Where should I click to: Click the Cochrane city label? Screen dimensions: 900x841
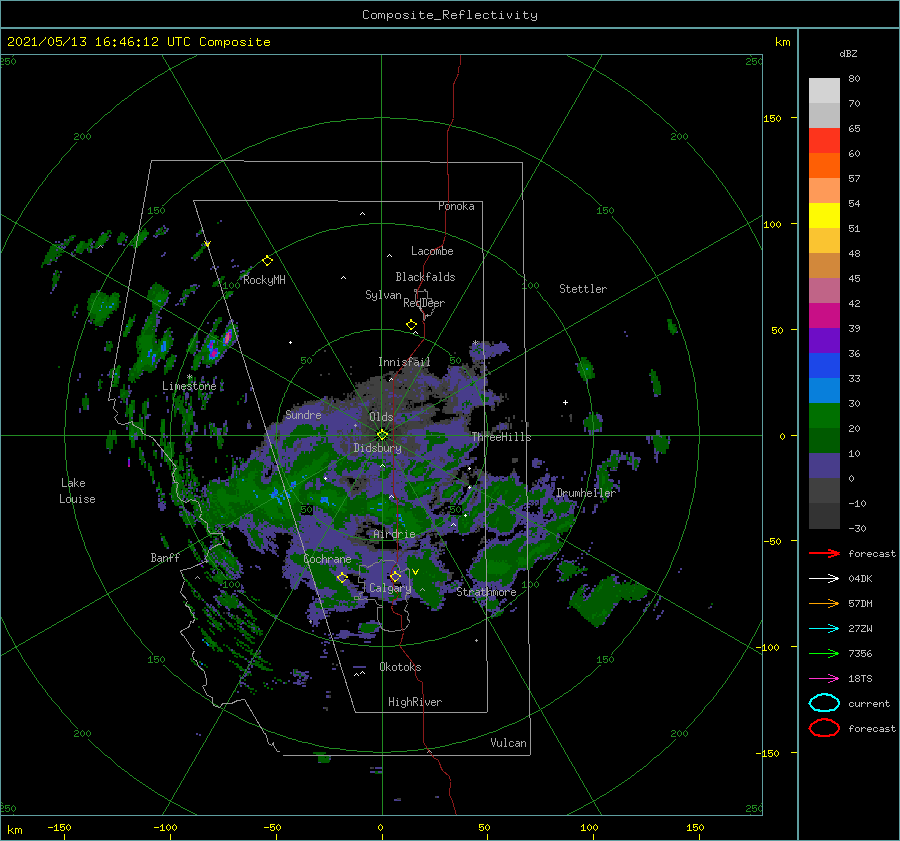click(x=327, y=559)
